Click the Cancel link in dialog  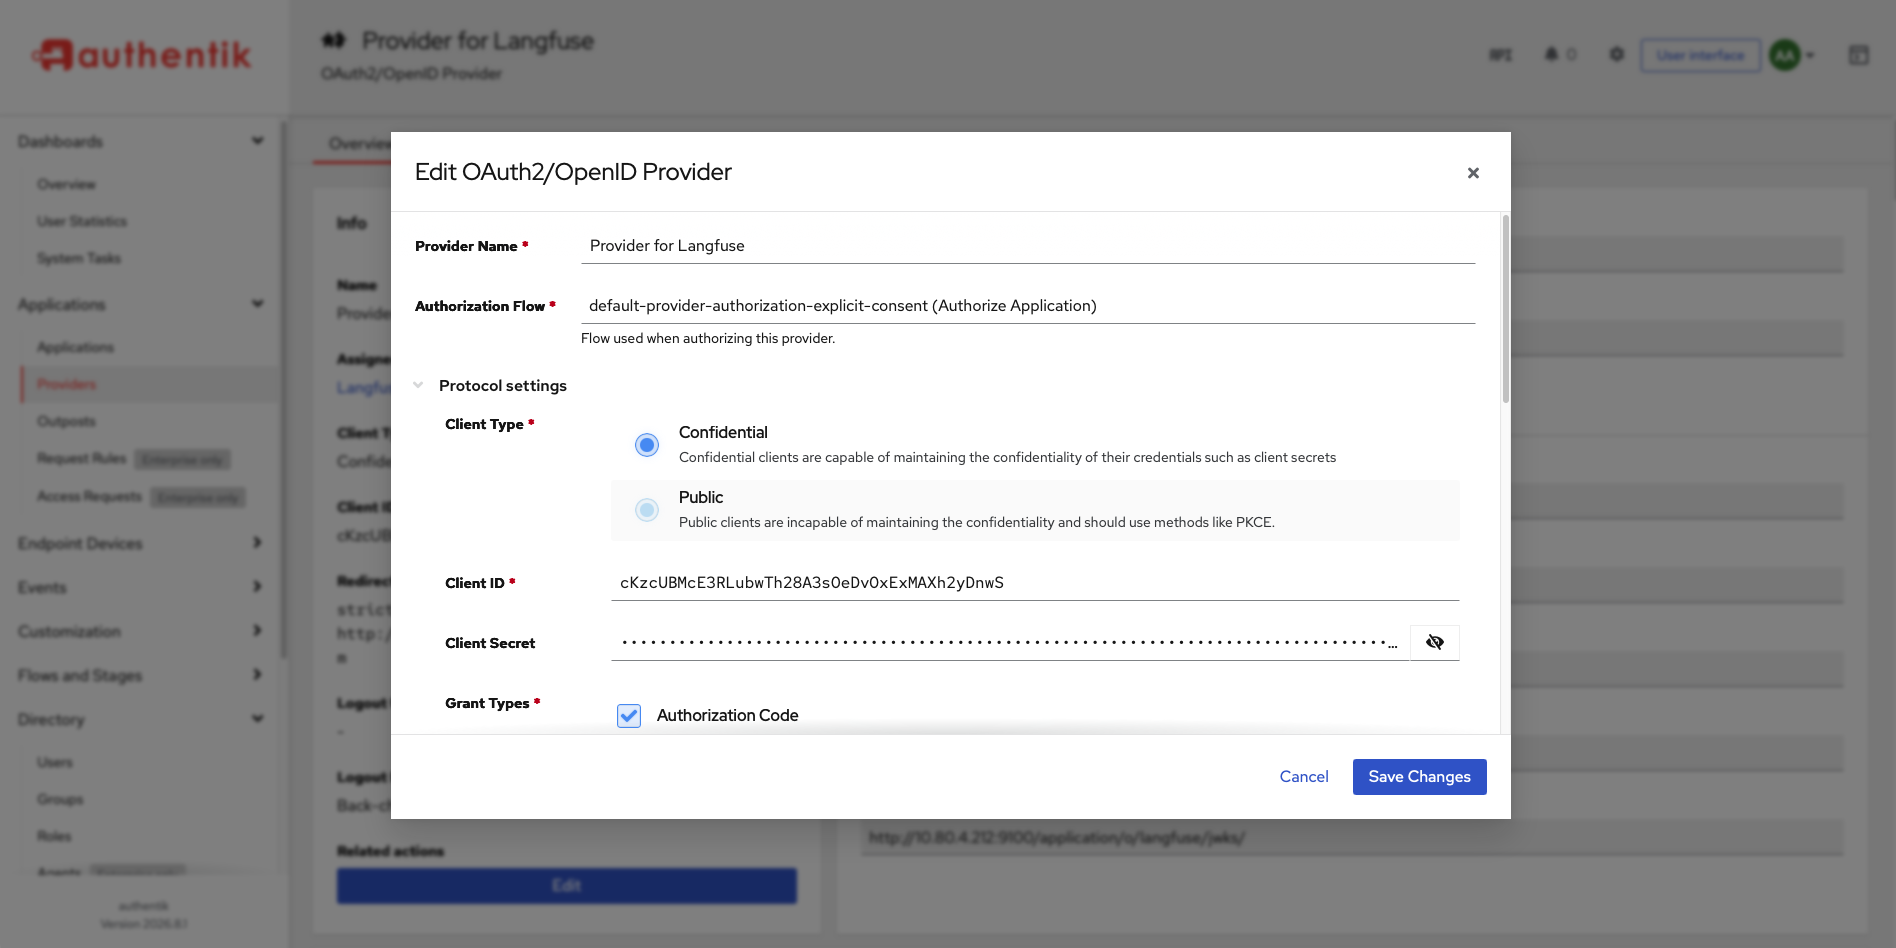tap(1304, 777)
